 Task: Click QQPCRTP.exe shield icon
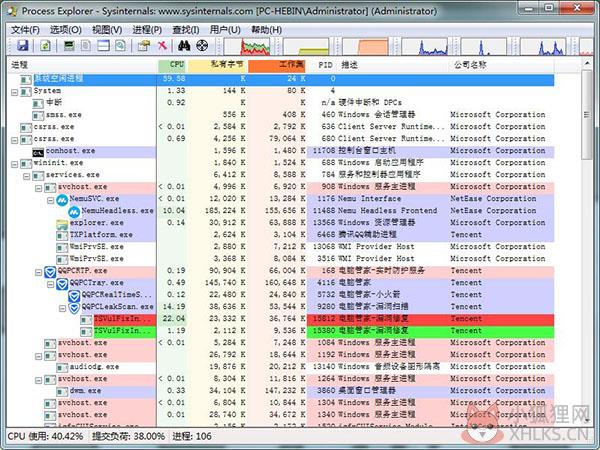coord(50,271)
